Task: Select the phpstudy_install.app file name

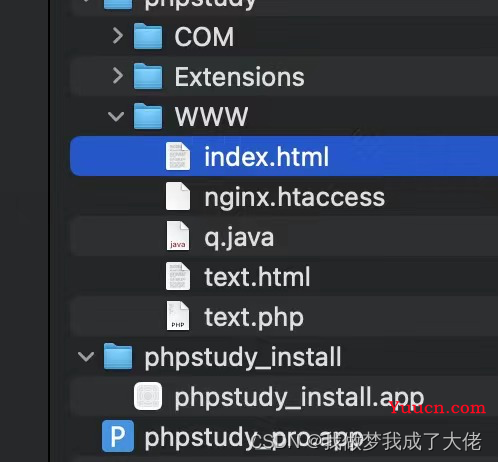Action: pyautogui.click(x=299, y=398)
